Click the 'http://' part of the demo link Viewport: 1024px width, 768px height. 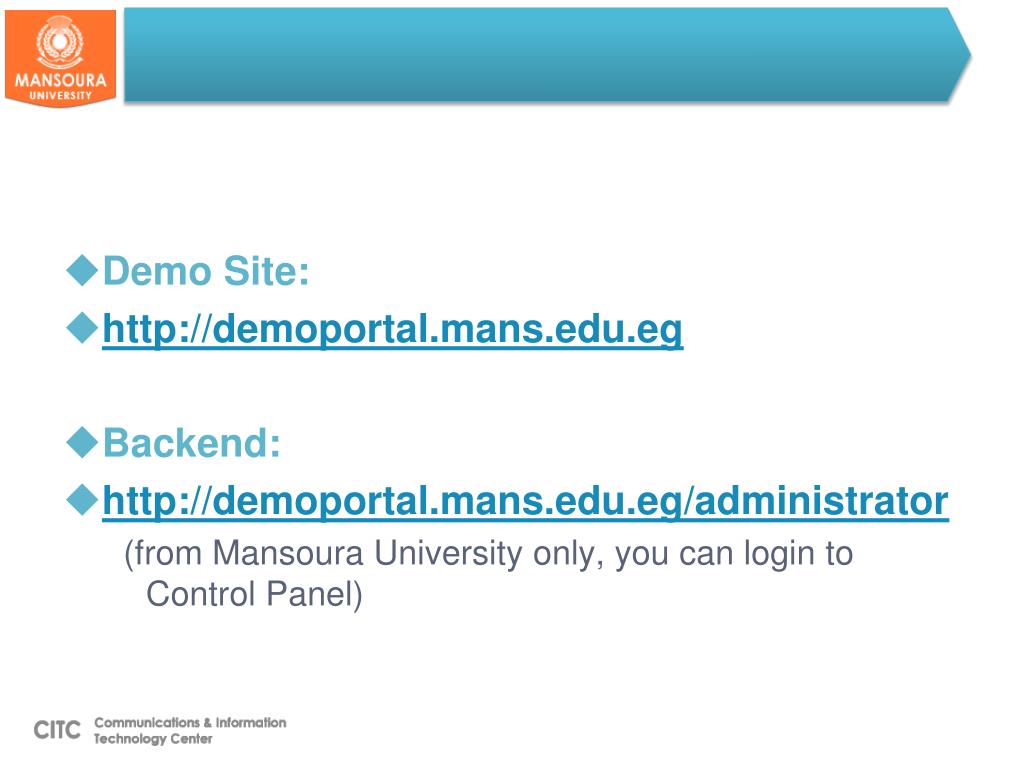(157, 329)
